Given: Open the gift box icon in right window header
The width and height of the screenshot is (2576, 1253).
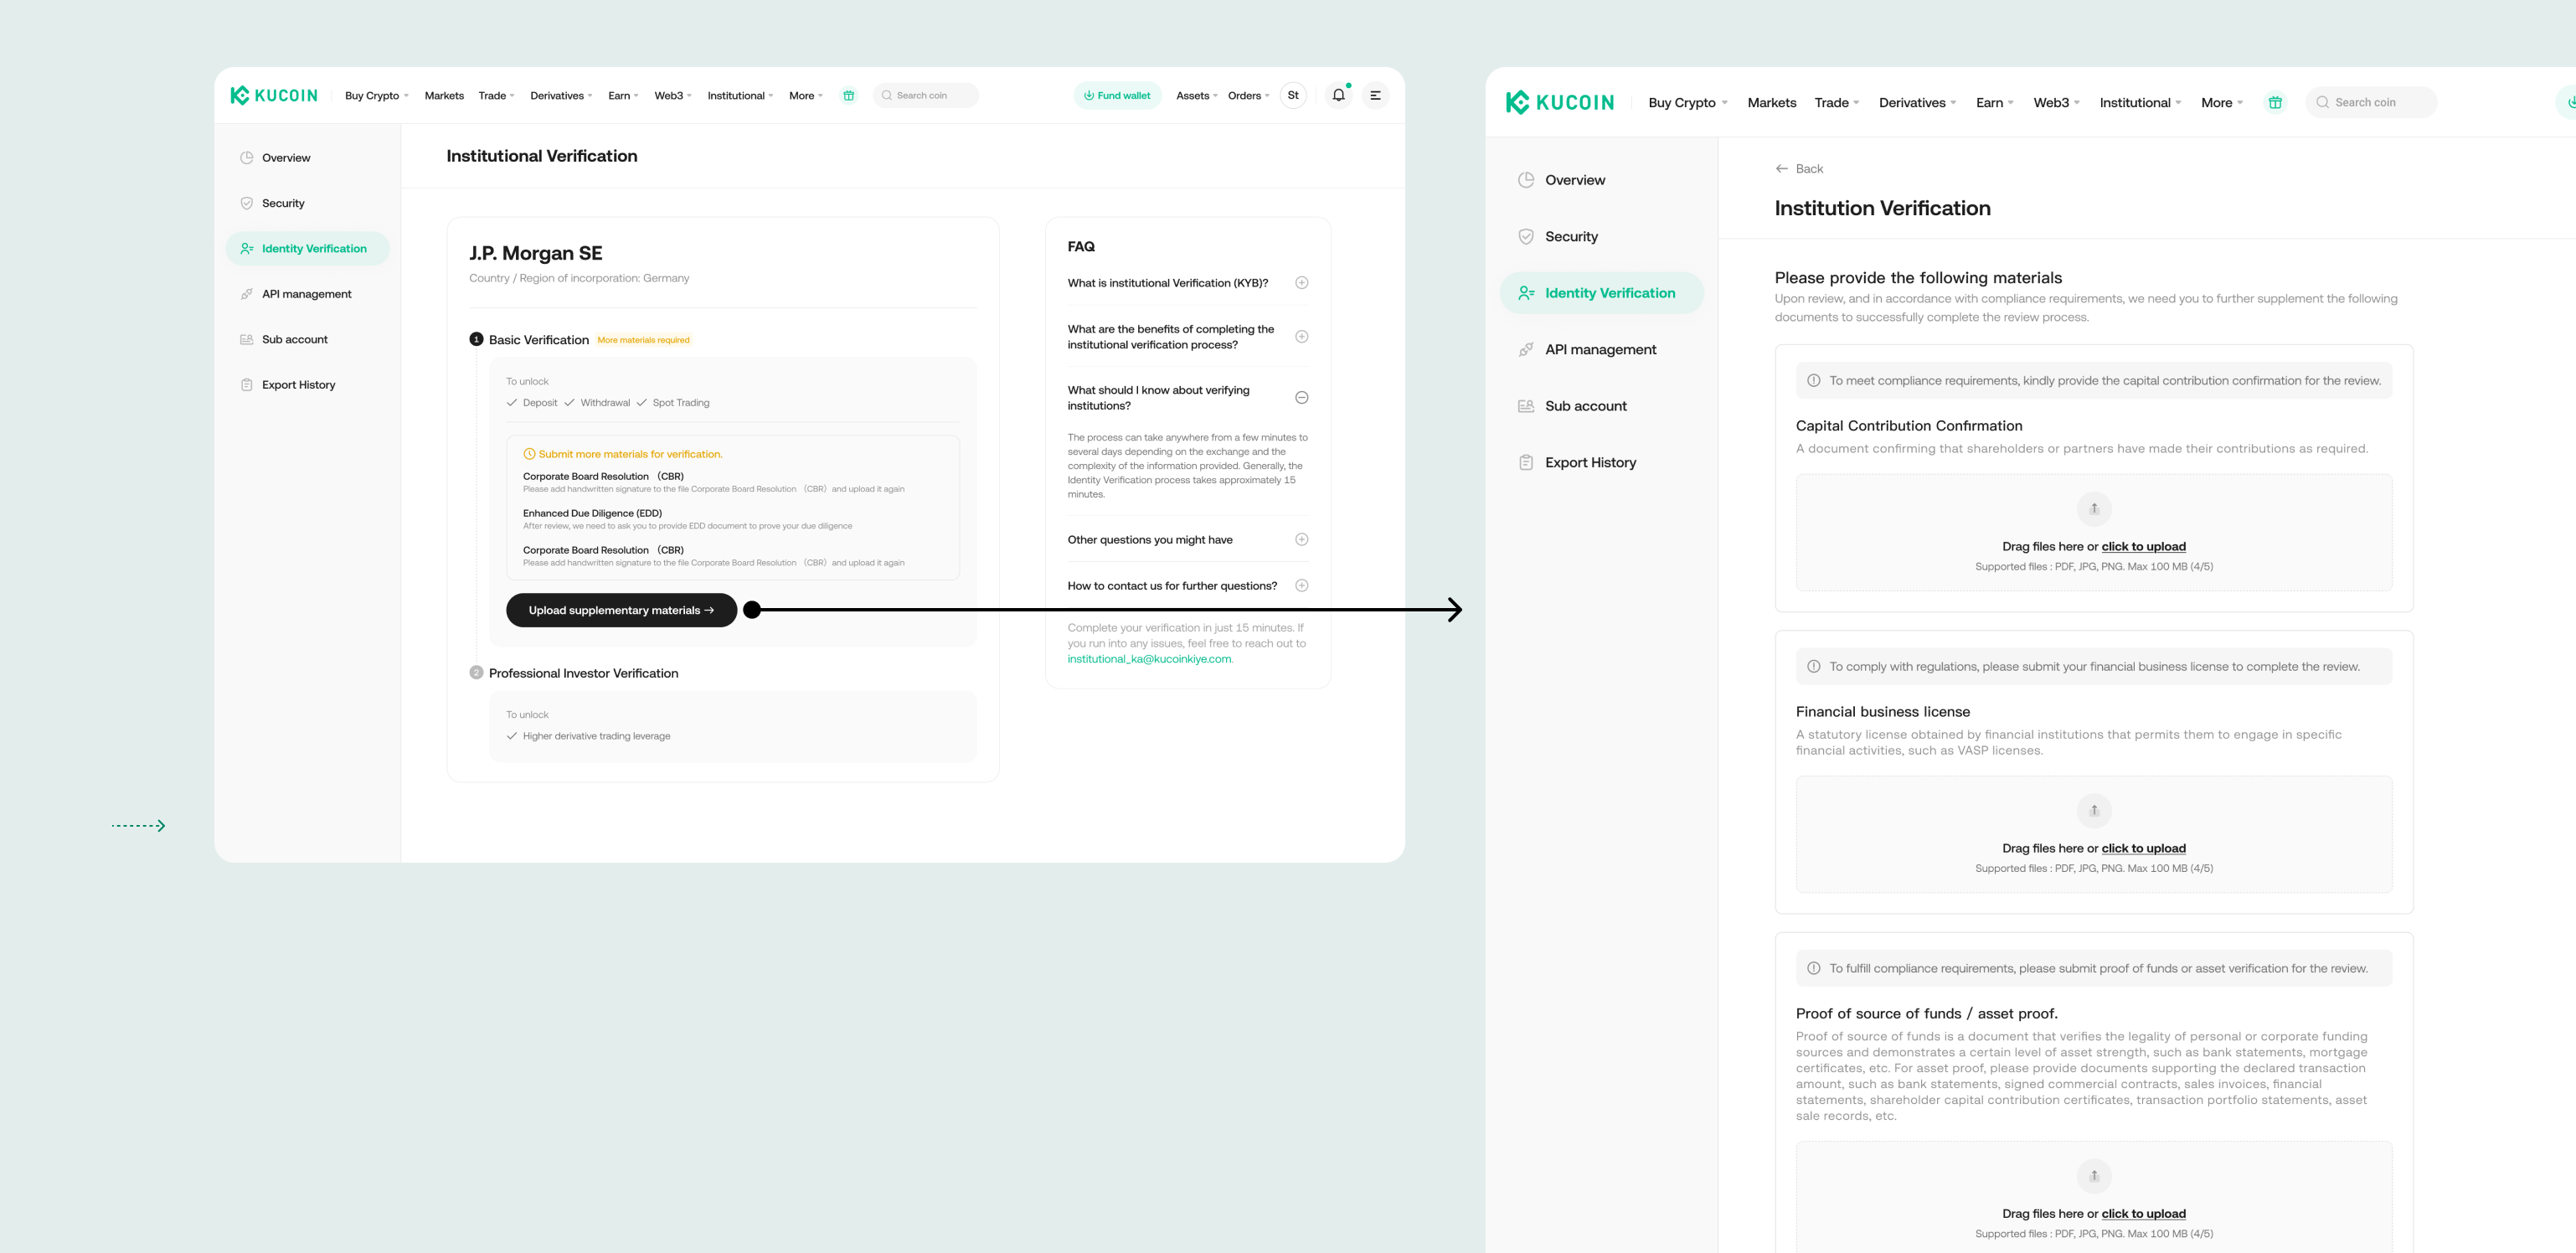Looking at the screenshot, I should pos(2275,102).
